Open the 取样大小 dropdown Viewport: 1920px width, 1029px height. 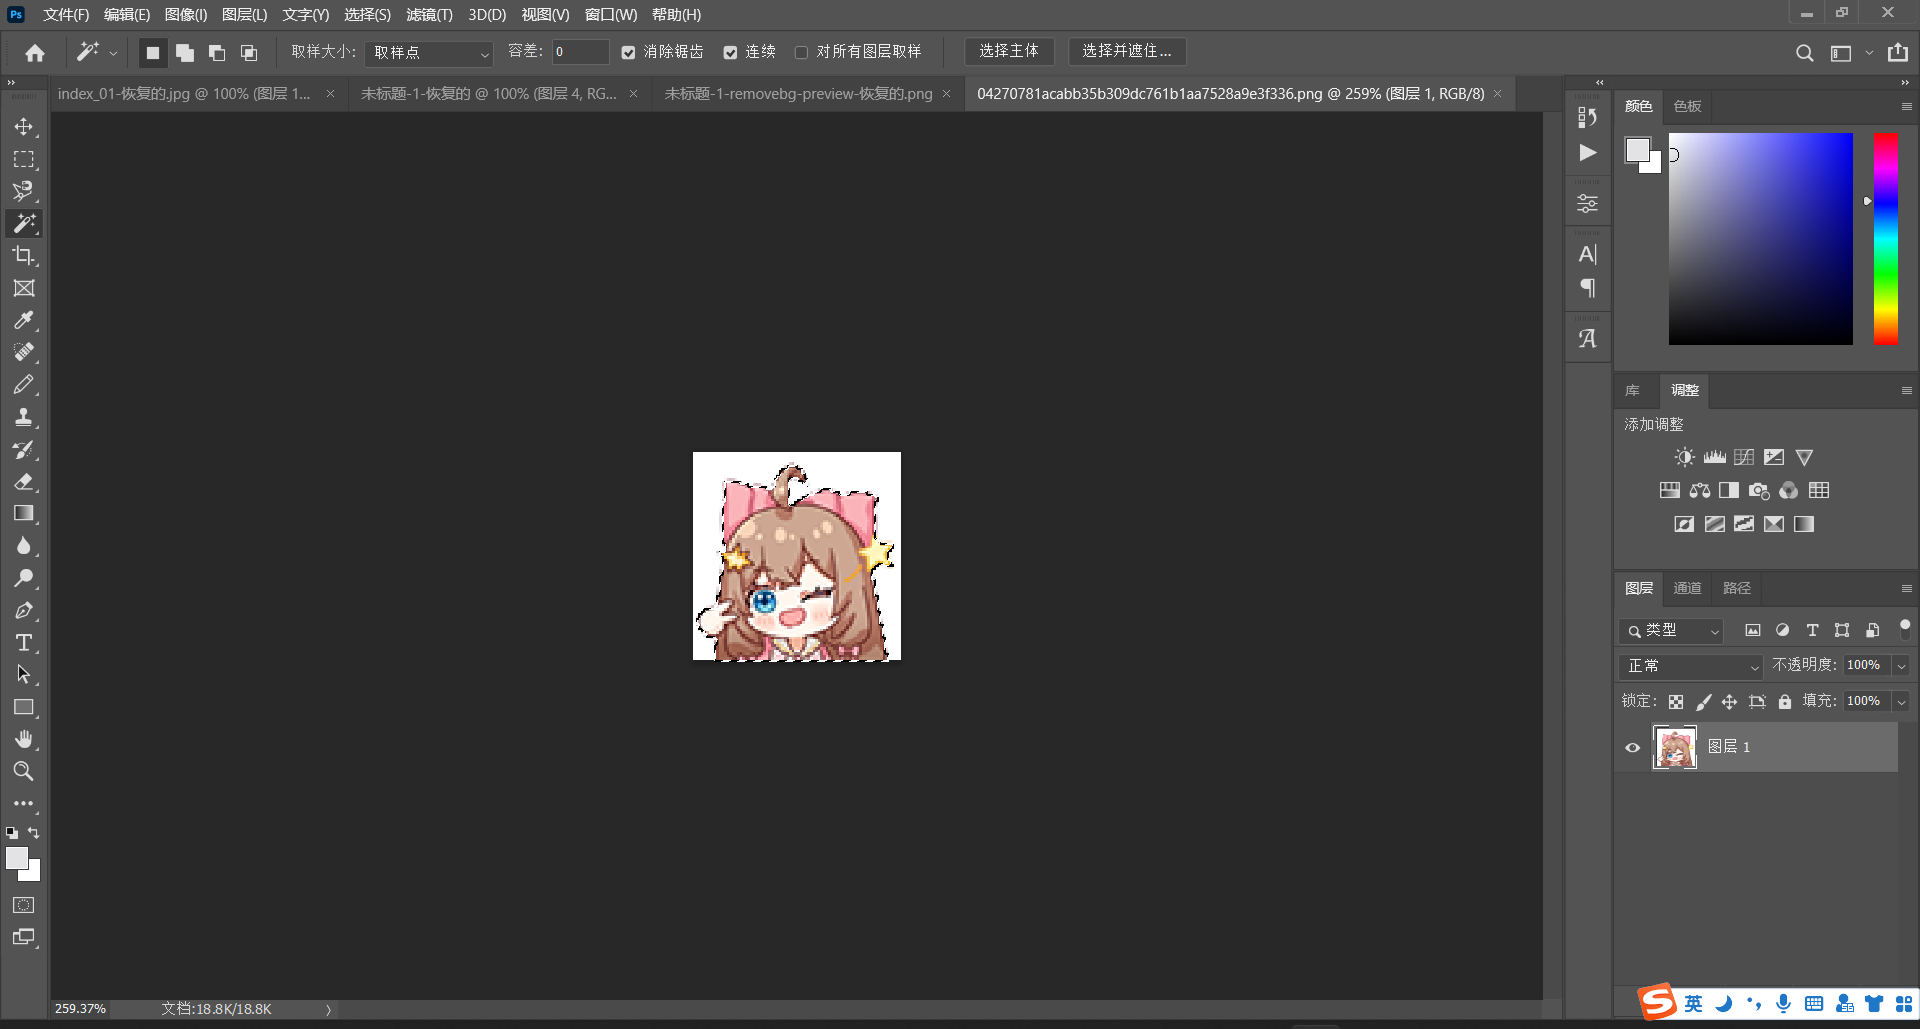coord(429,53)
